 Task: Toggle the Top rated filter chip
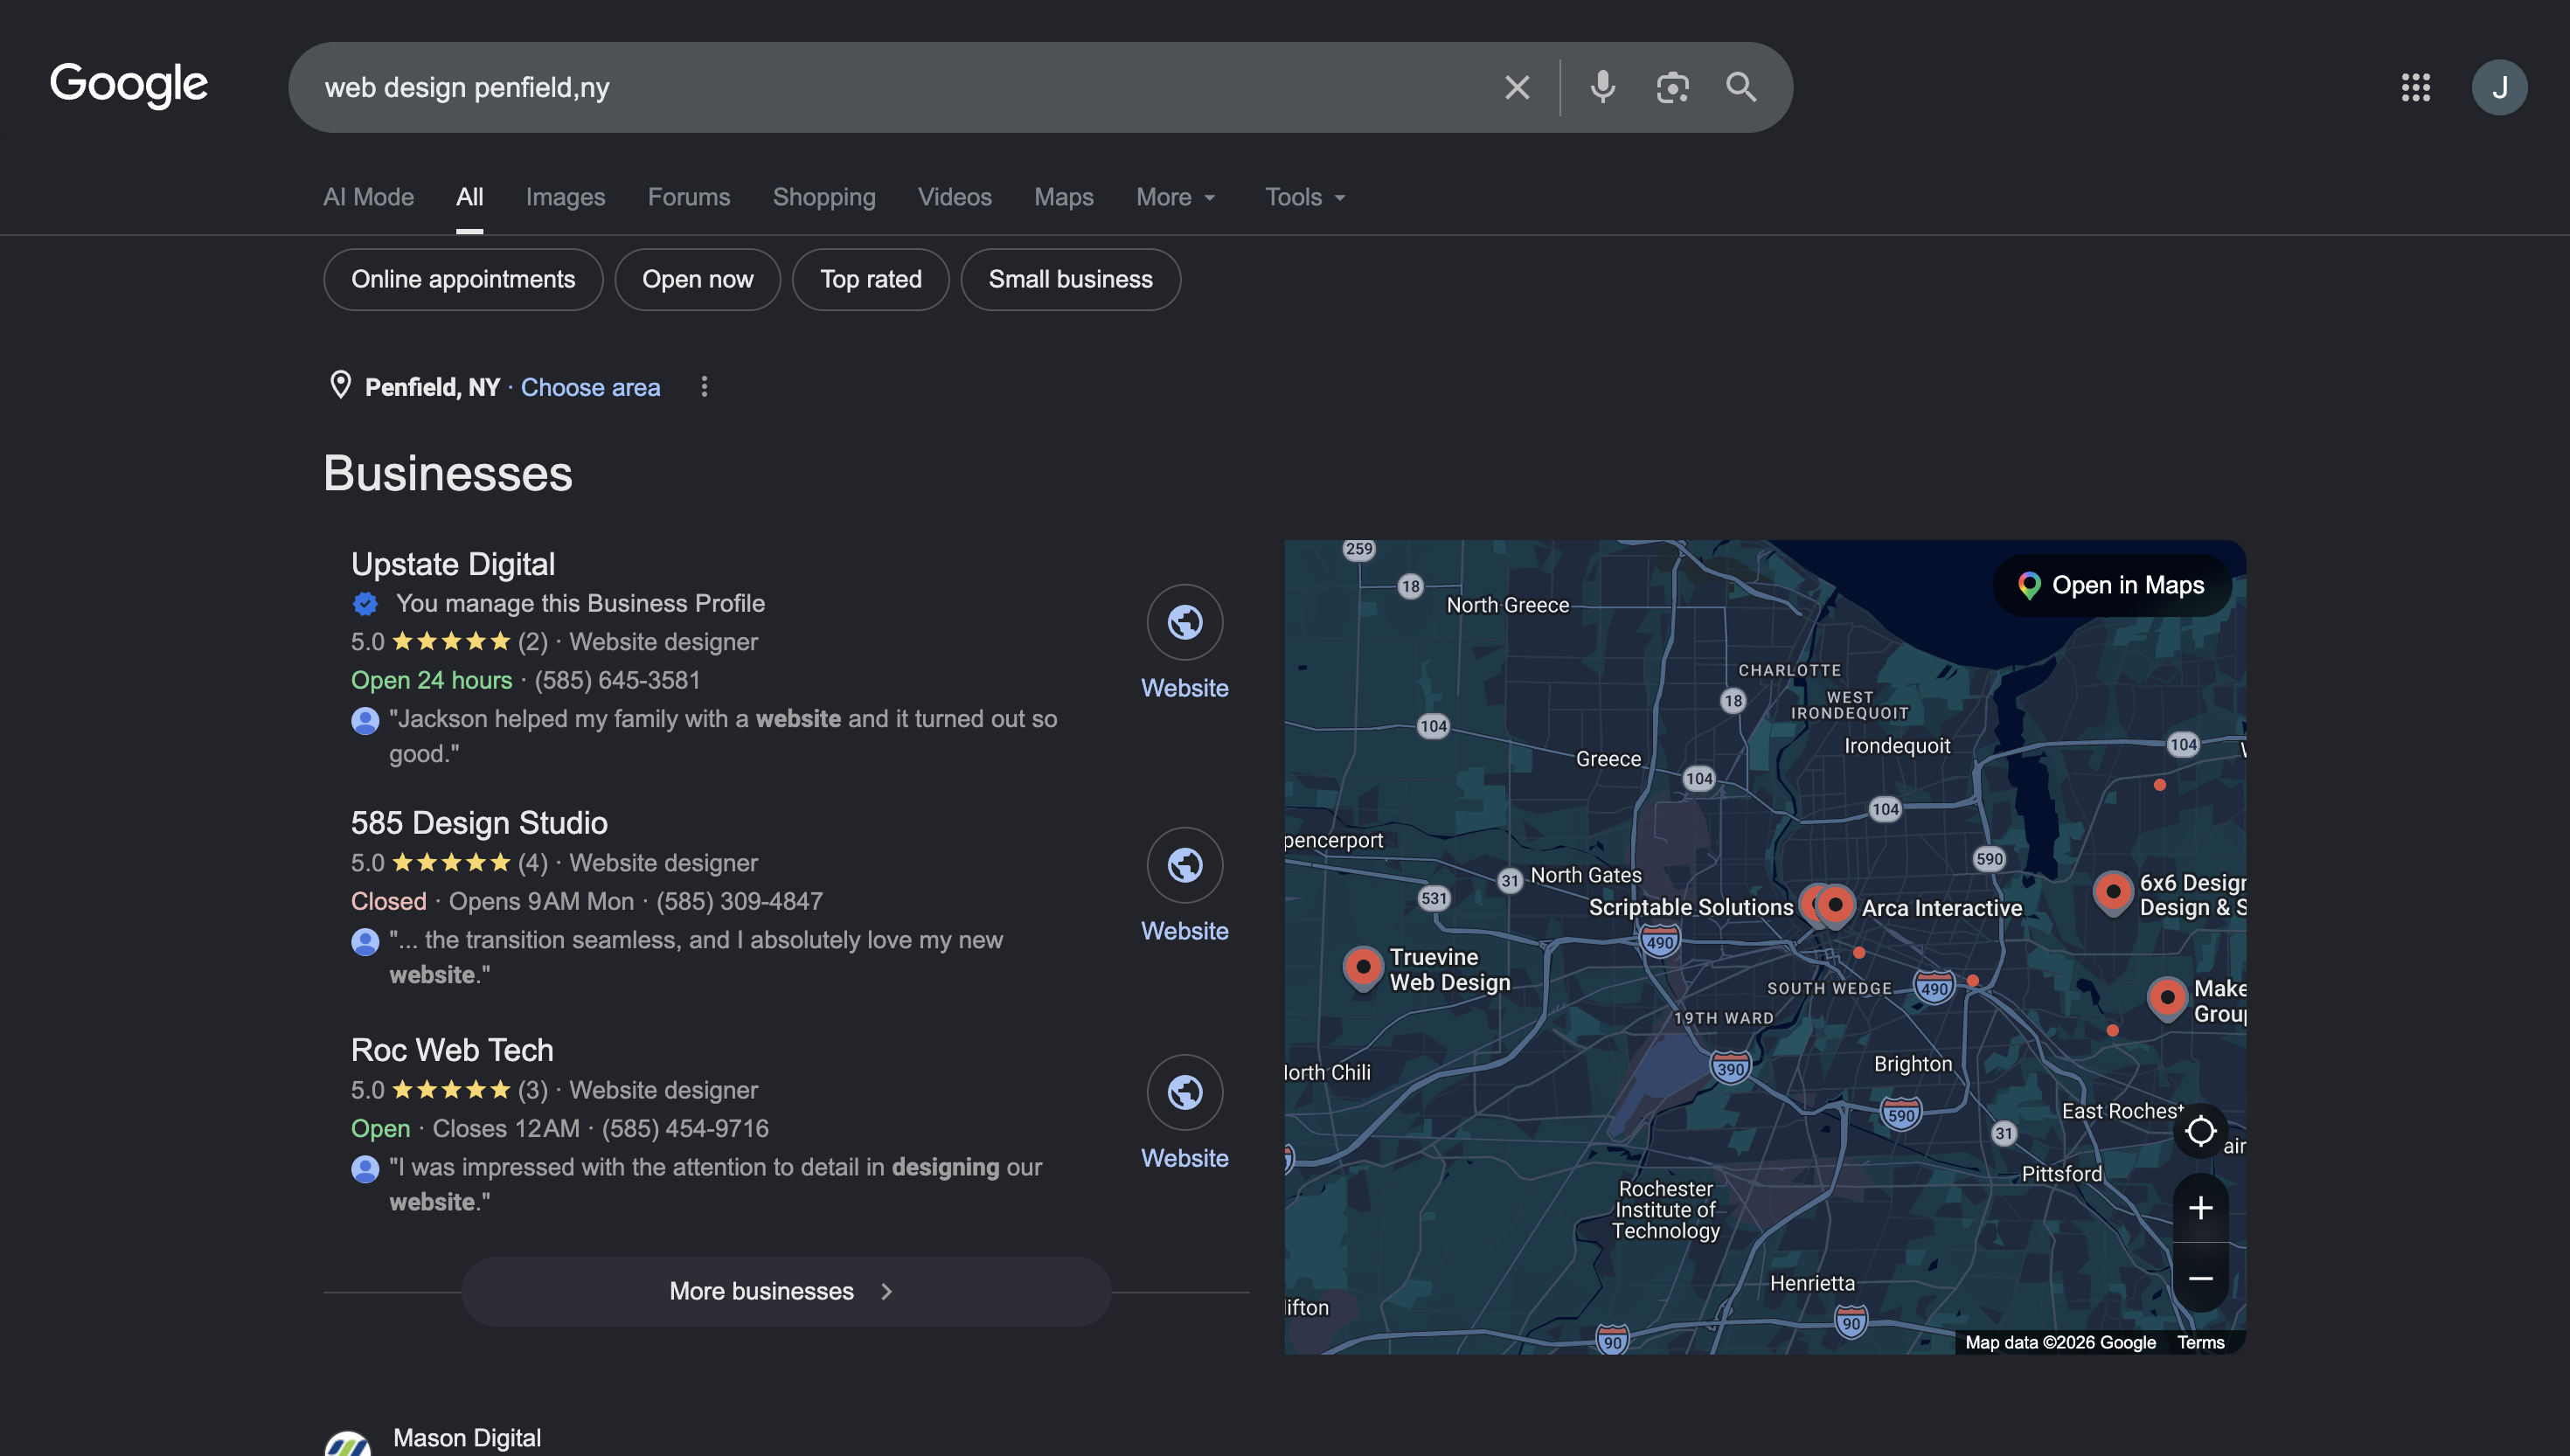click(x=870, y=279)
